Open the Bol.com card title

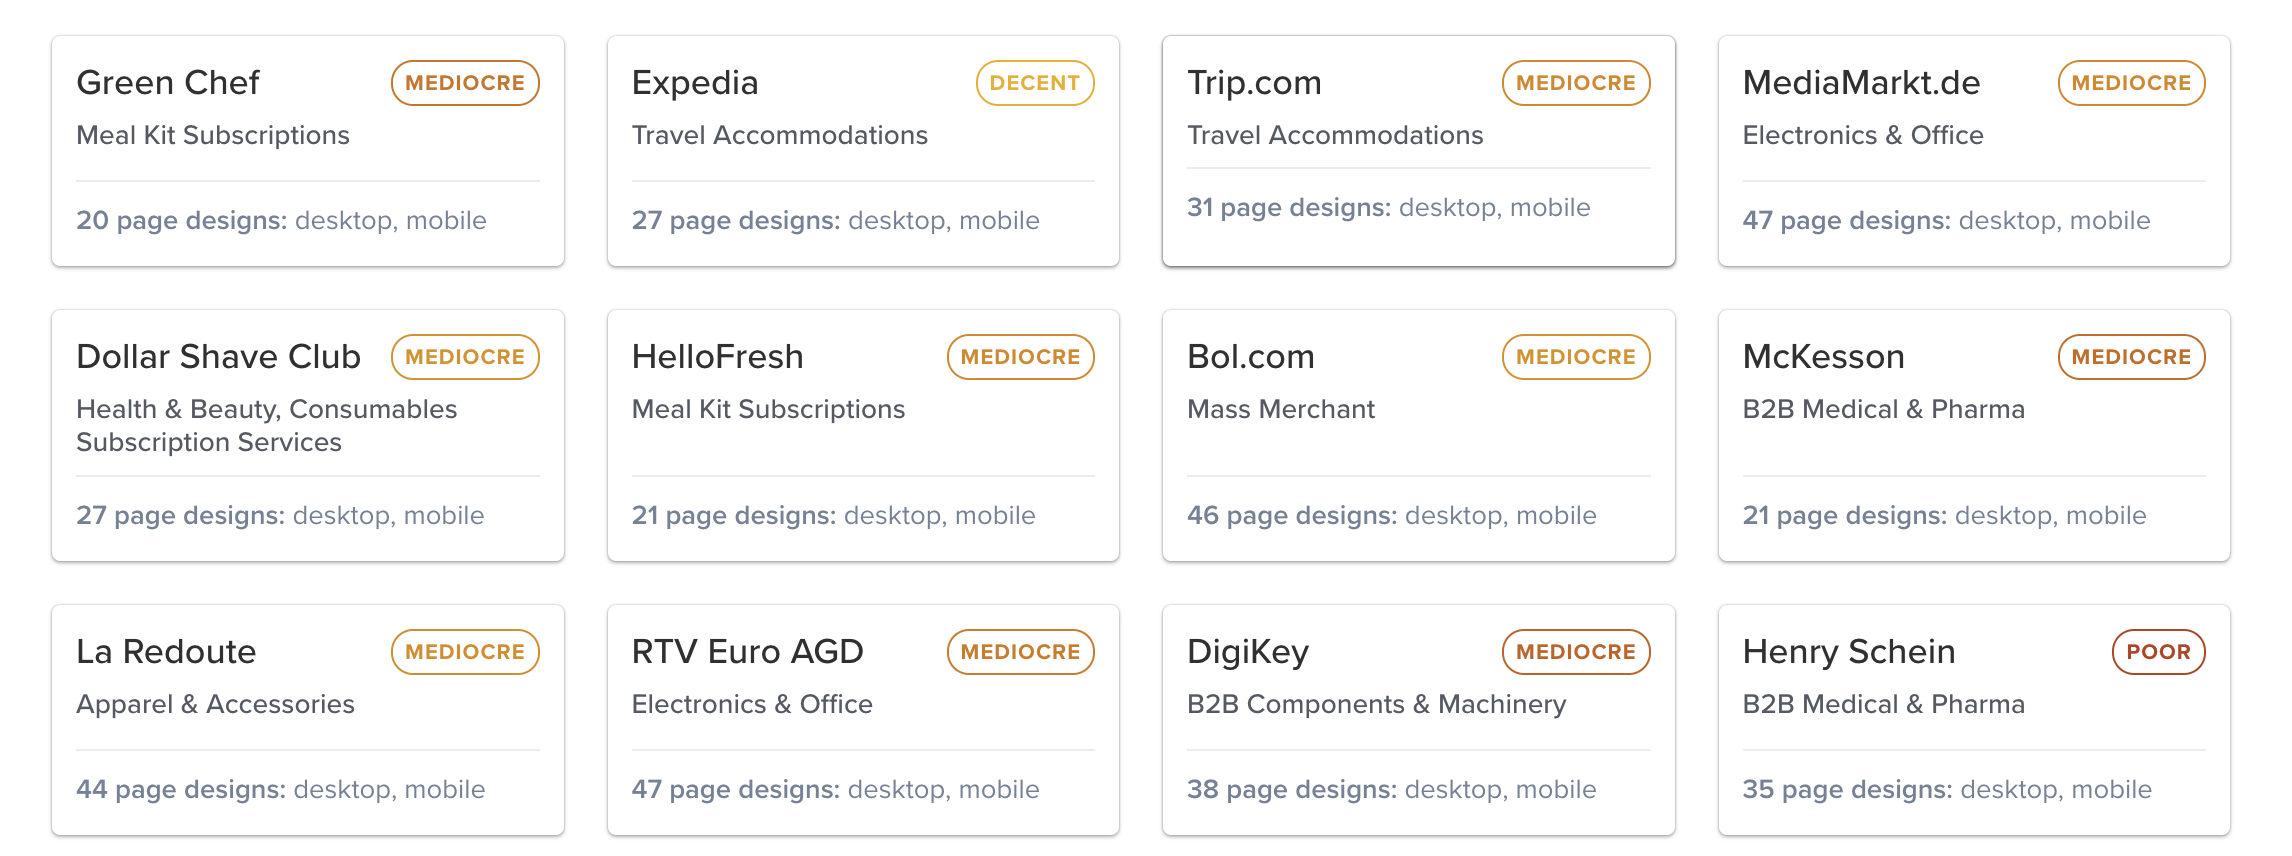coord(1250,357)
